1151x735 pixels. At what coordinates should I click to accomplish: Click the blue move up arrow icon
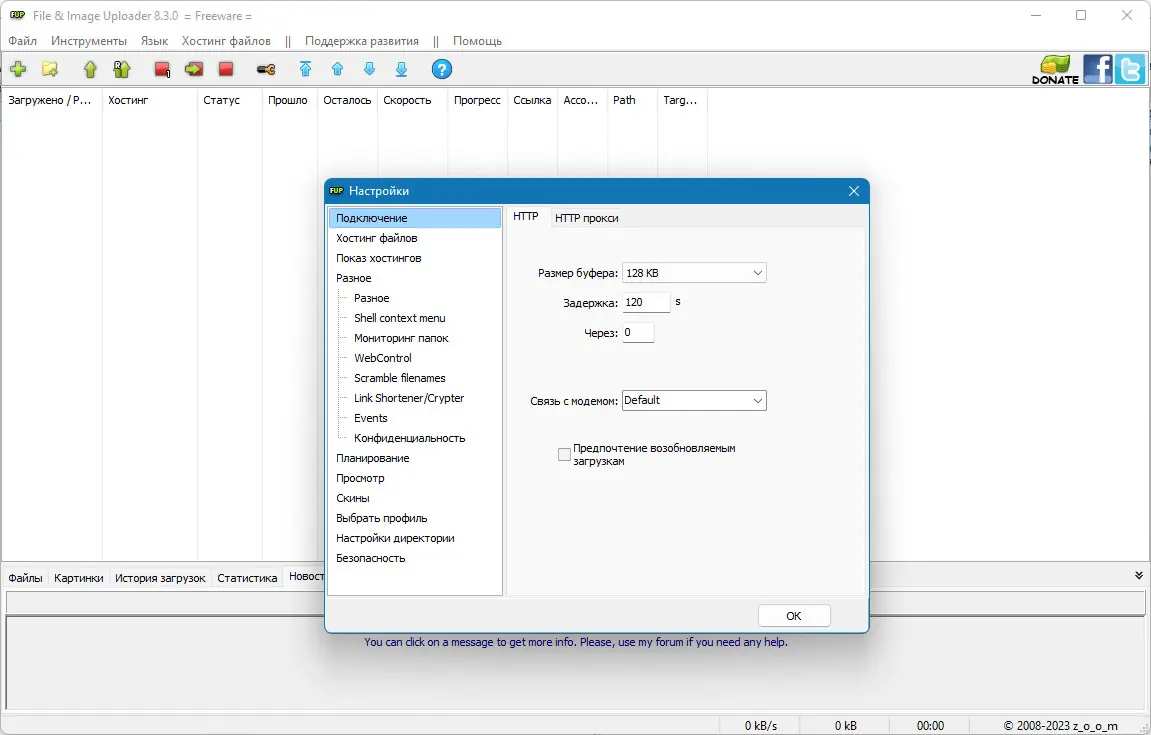pos(338,69)
